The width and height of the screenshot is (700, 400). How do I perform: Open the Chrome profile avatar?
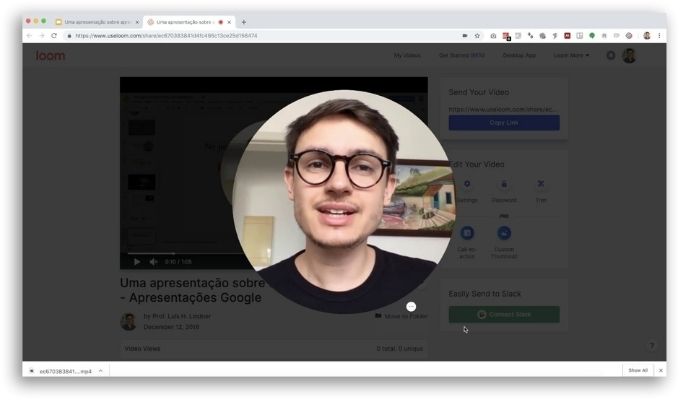pyautogui.click(x=647, y=36)
